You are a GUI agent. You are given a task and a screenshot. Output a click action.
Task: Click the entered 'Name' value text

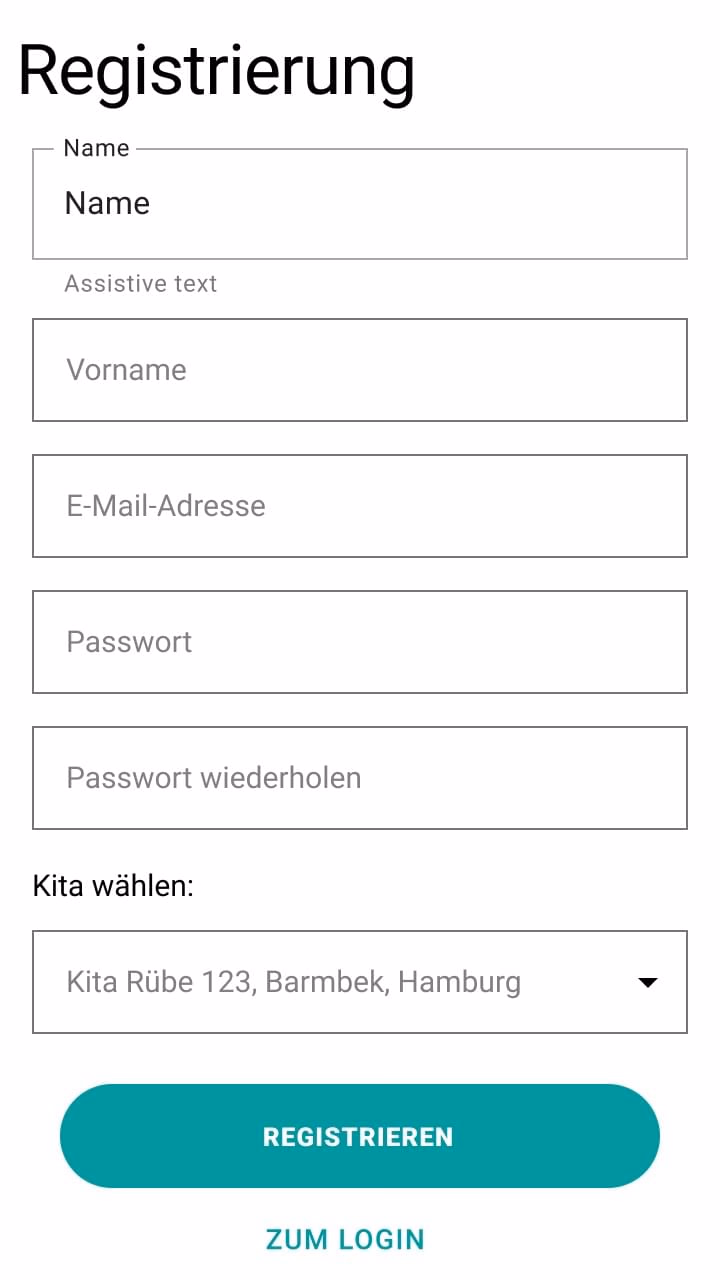click(107, 204)
